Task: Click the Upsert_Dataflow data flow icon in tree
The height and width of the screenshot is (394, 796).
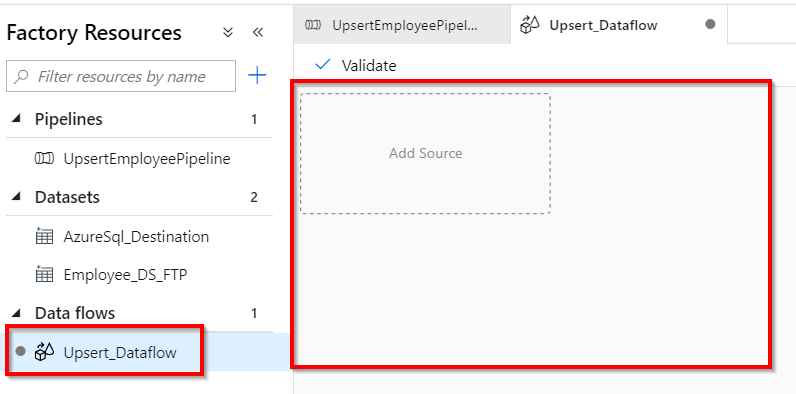Action: (44, 351)
